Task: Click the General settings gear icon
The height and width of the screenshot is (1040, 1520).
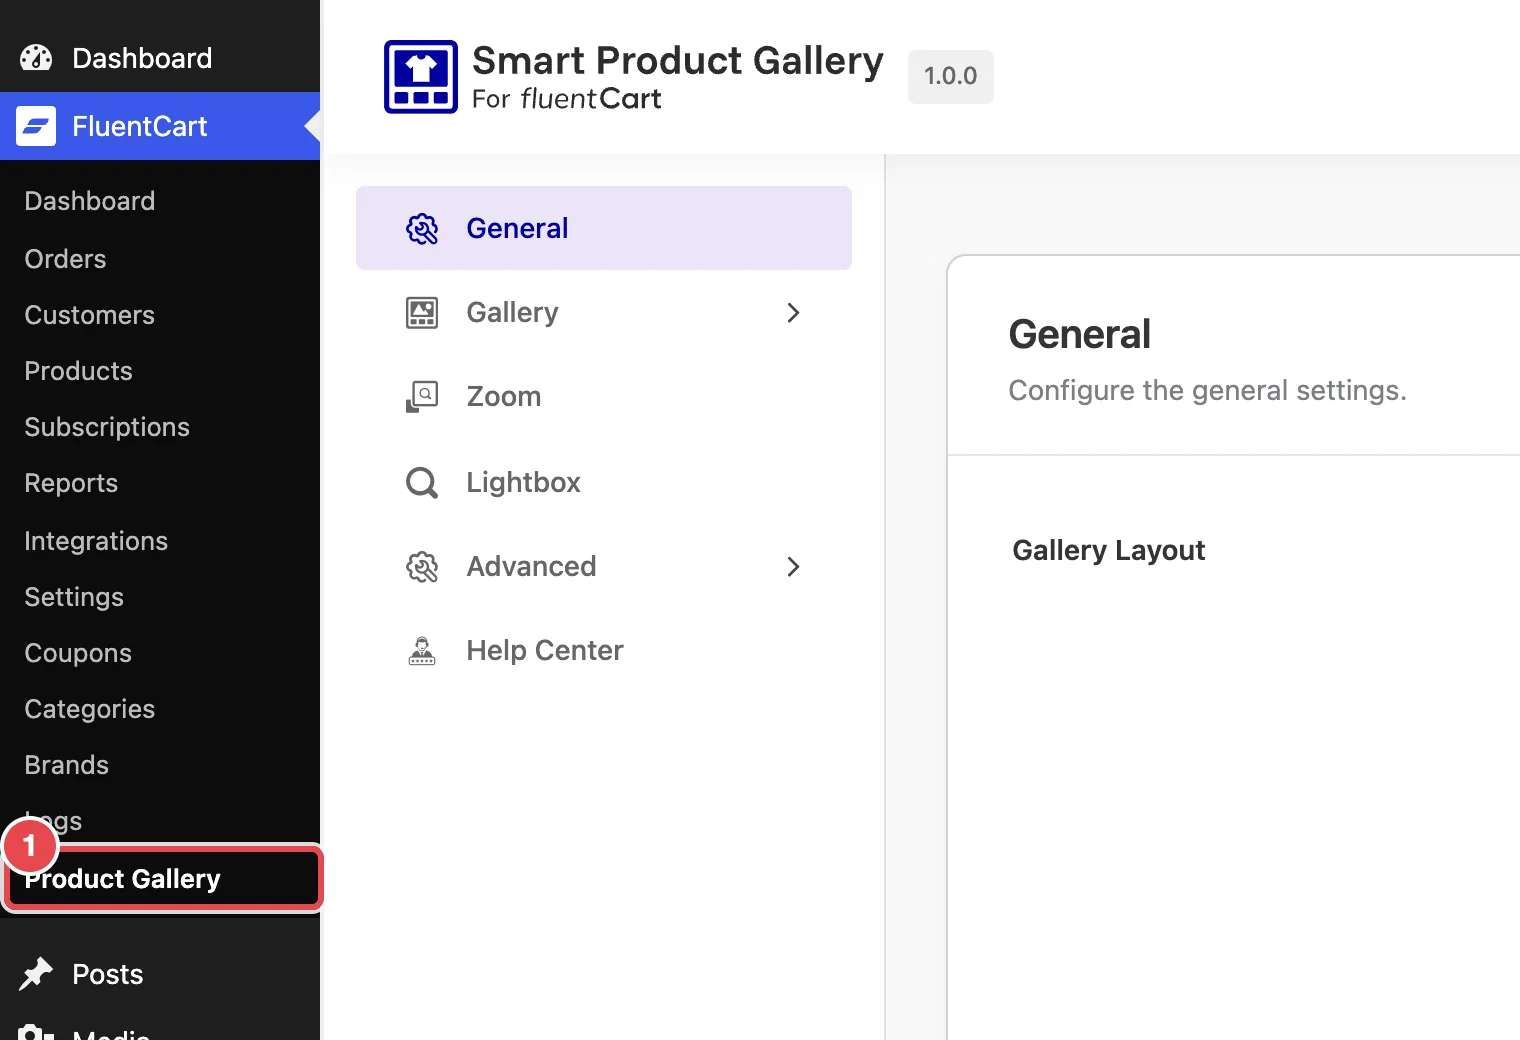Action: 422,229
